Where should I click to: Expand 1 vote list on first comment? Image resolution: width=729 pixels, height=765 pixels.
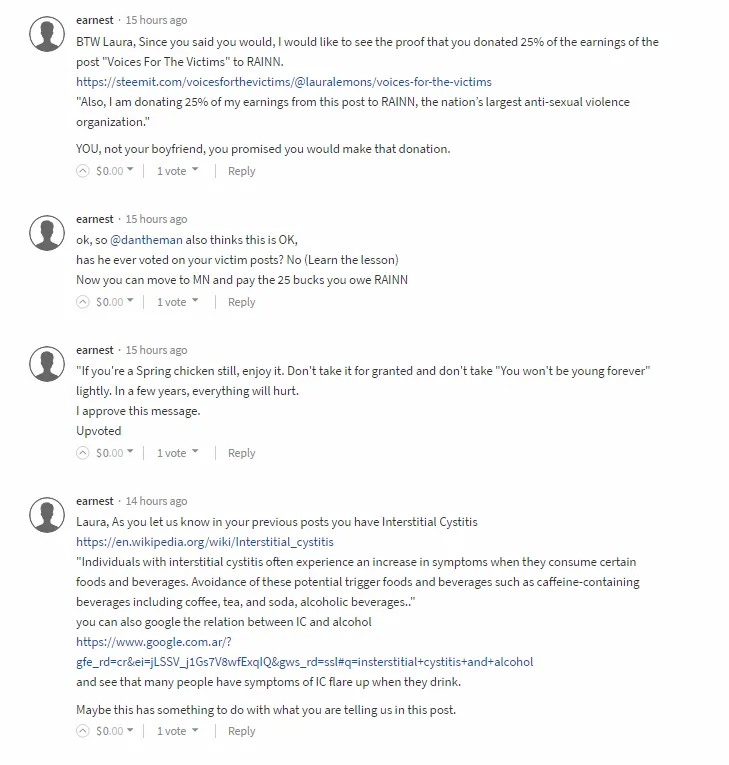point(178,171)
